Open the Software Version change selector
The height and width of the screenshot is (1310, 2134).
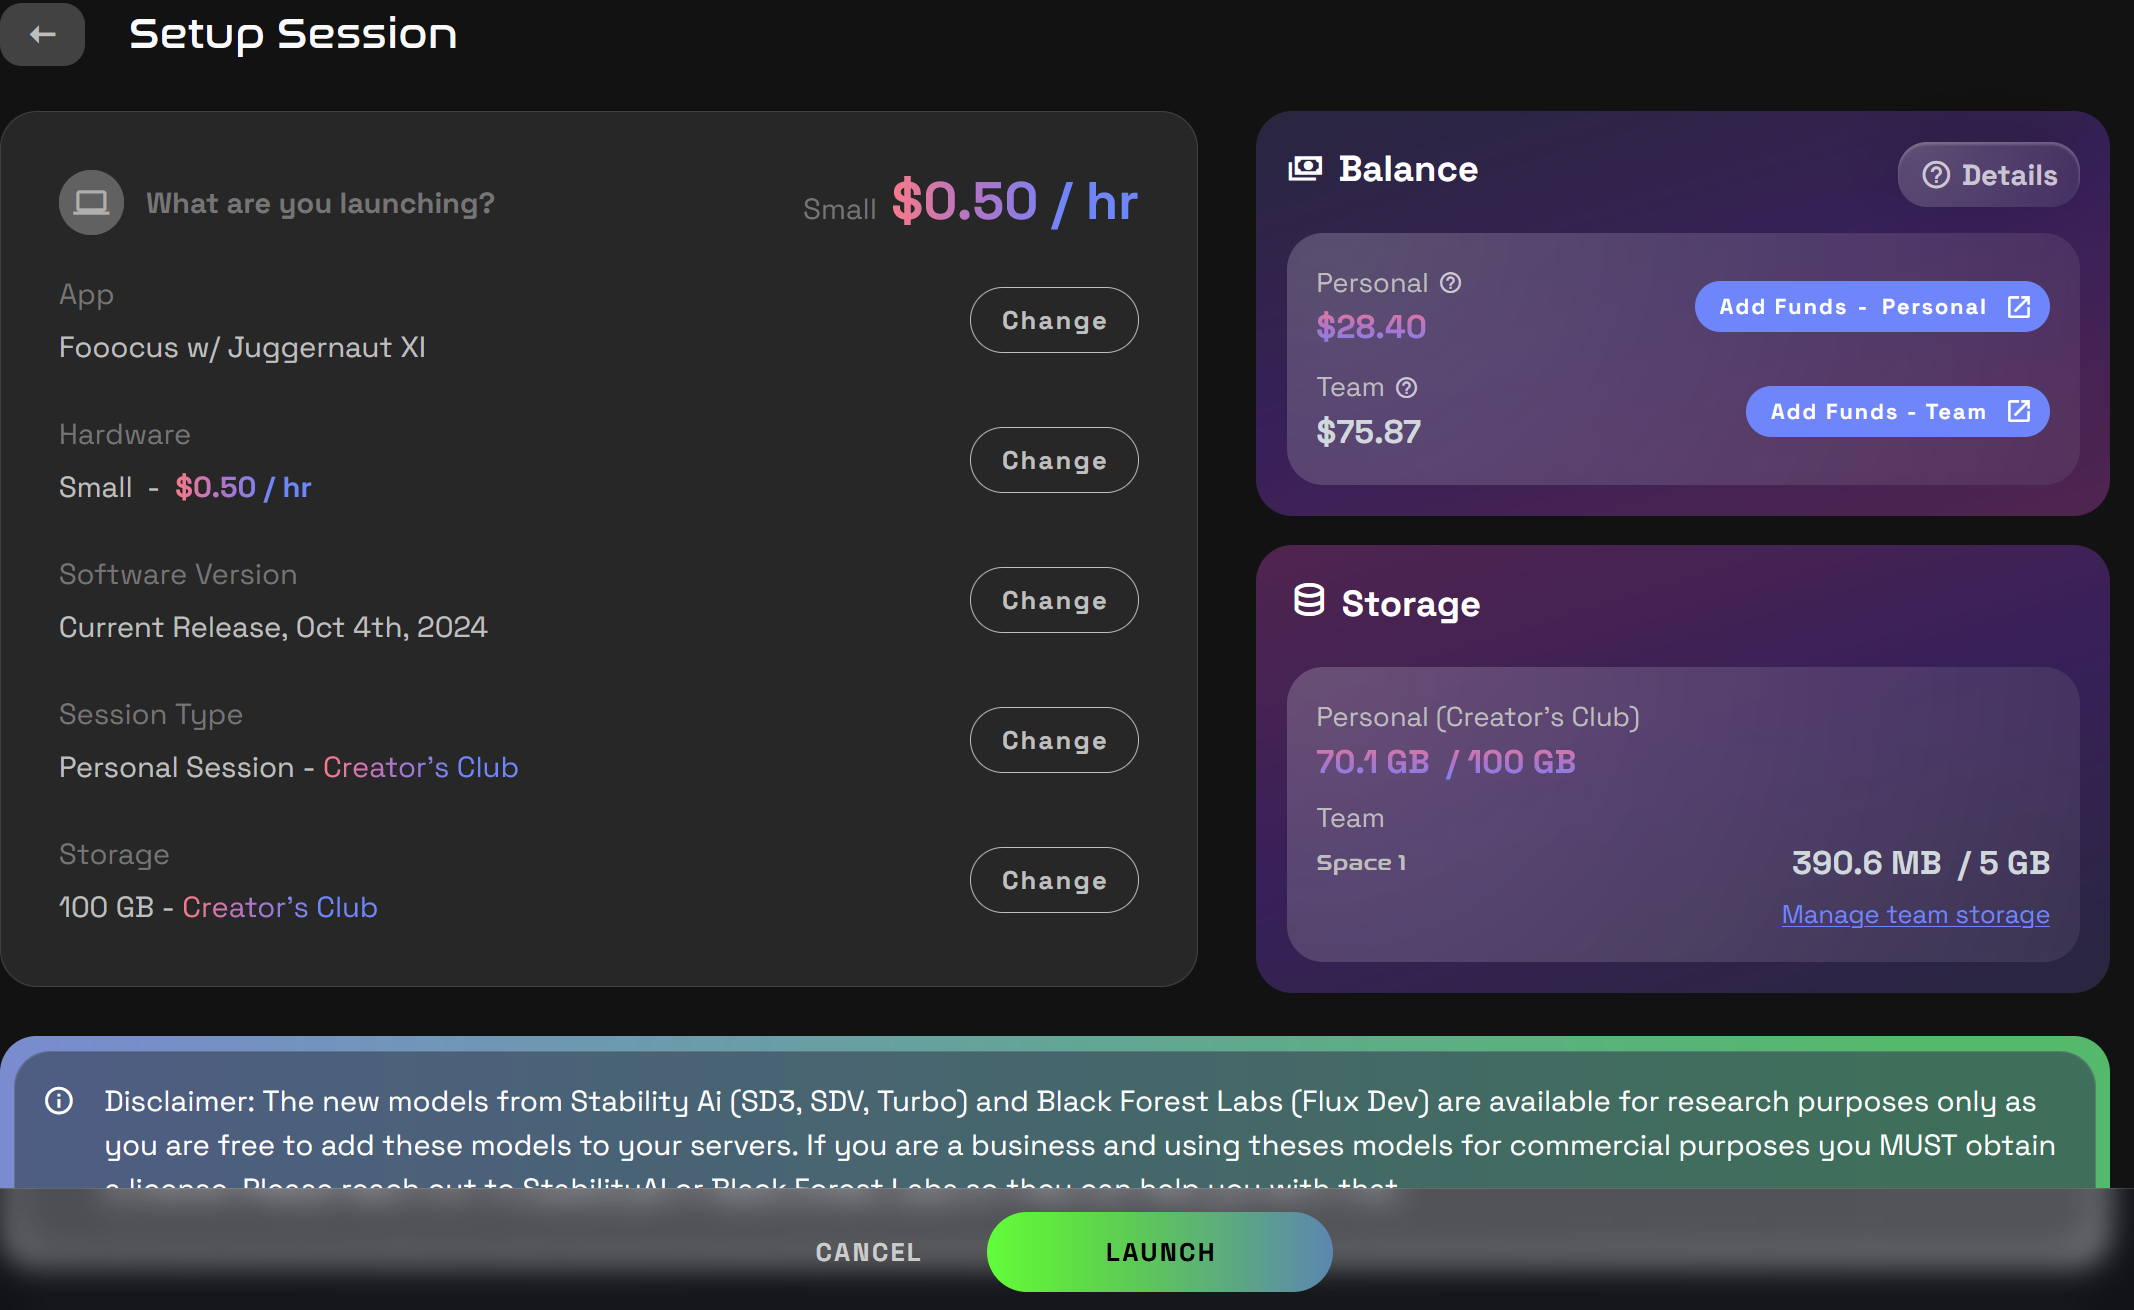(x=1053, y=600)
